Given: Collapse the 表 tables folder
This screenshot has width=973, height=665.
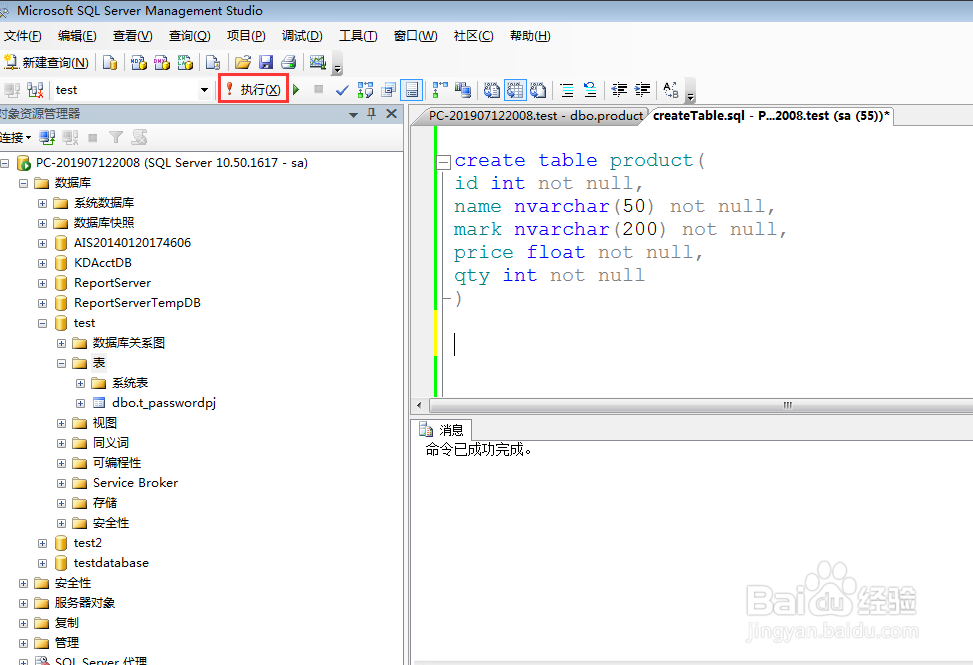Looking at the screenshot, I should coord(61,364).
